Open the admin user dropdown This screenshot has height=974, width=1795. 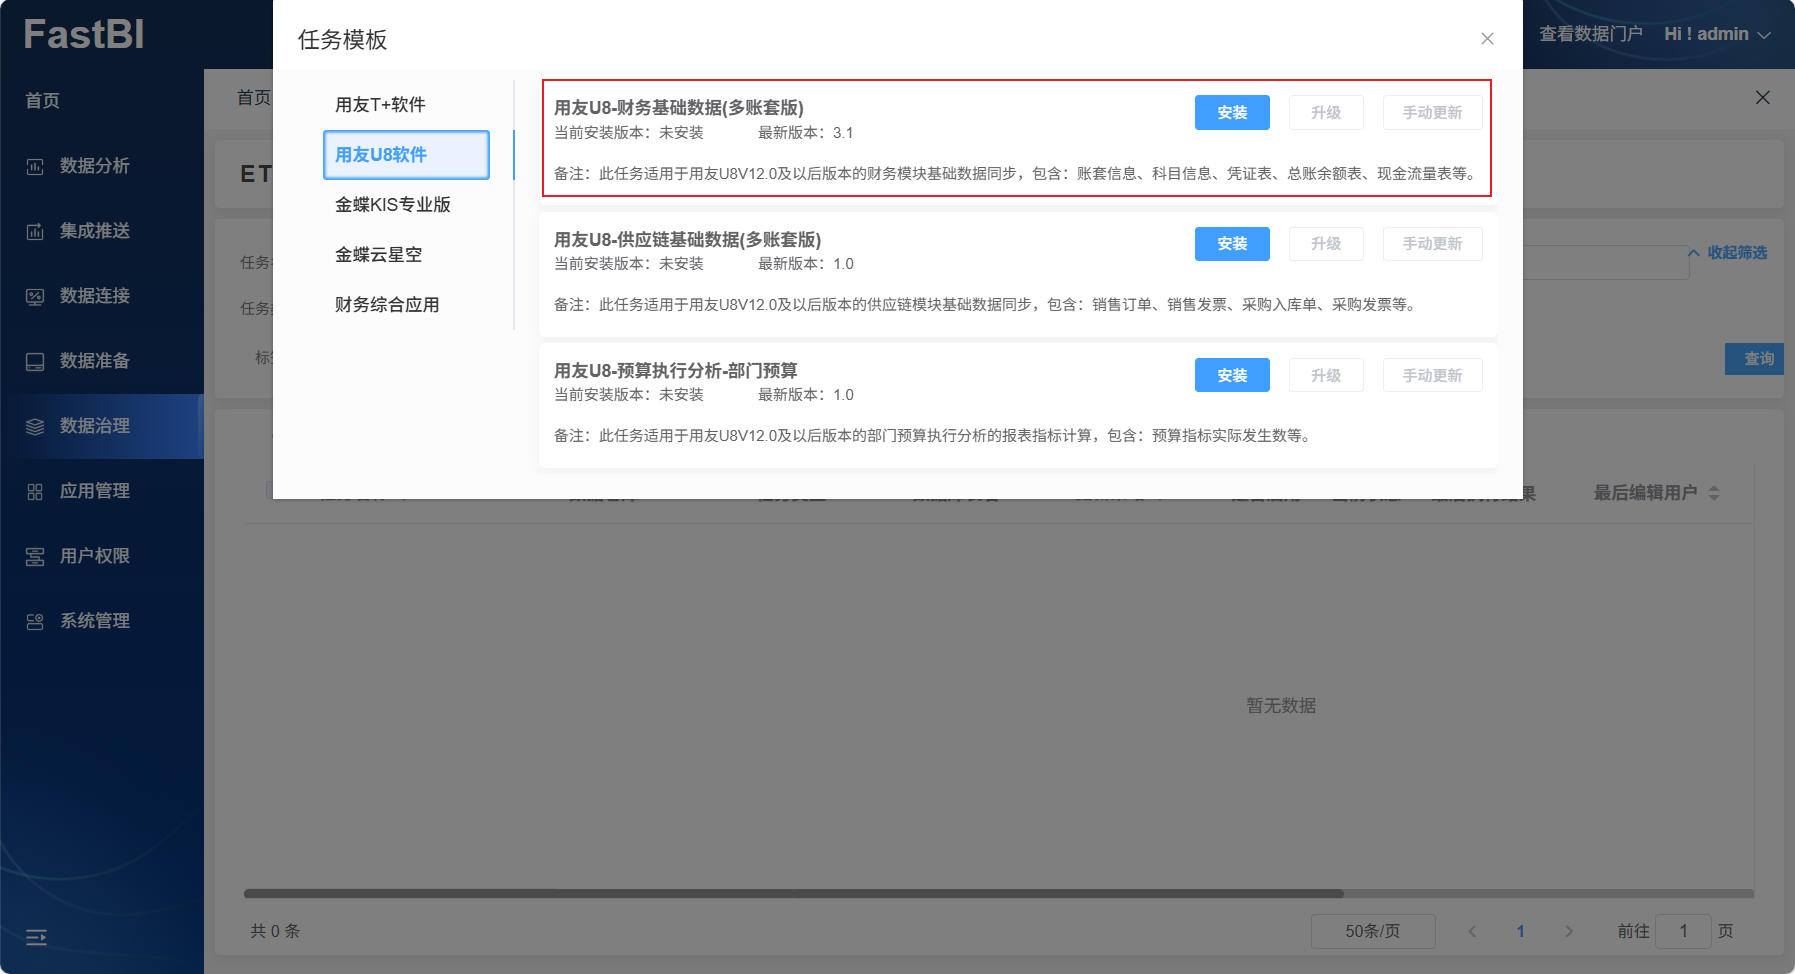1716,34
